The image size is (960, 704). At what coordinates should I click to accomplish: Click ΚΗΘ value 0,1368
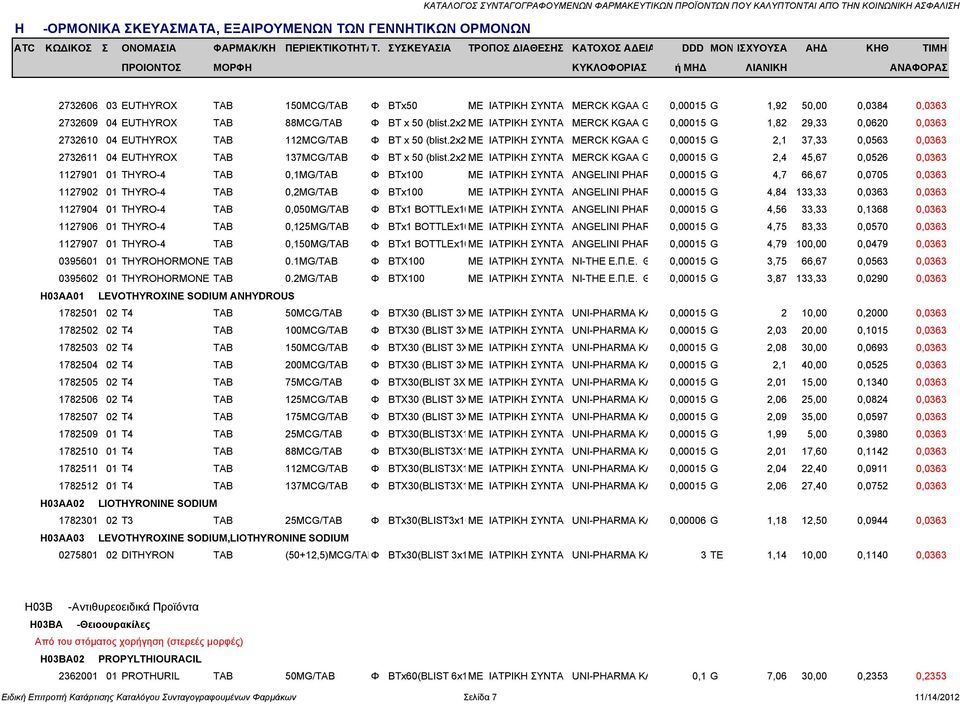click(872, 209)
